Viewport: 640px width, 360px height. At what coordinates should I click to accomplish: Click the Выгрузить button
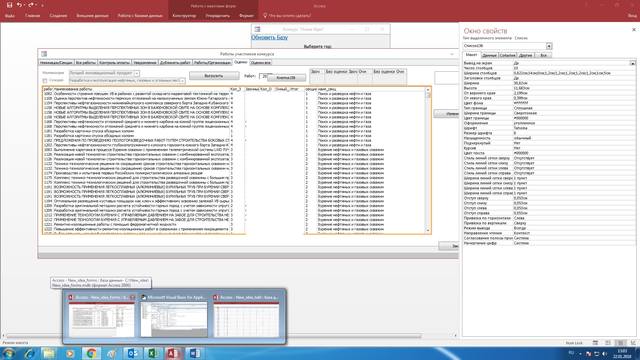click(x=214, y=76)
